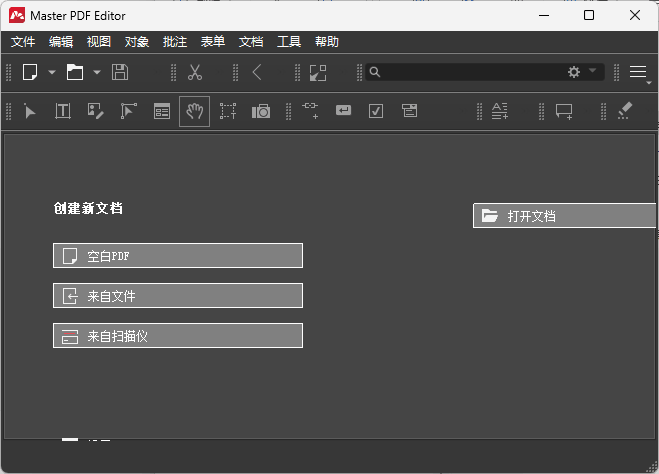Open the 表单 menu

(213, 42)
